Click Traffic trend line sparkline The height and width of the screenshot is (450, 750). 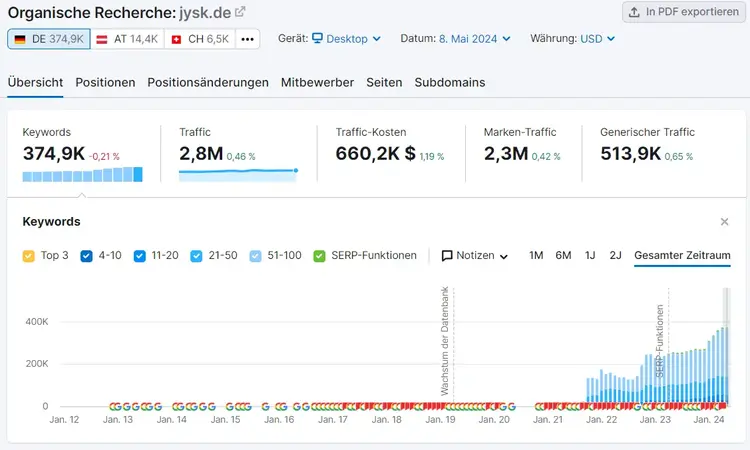pyautogui.click(x=238, y=174)
